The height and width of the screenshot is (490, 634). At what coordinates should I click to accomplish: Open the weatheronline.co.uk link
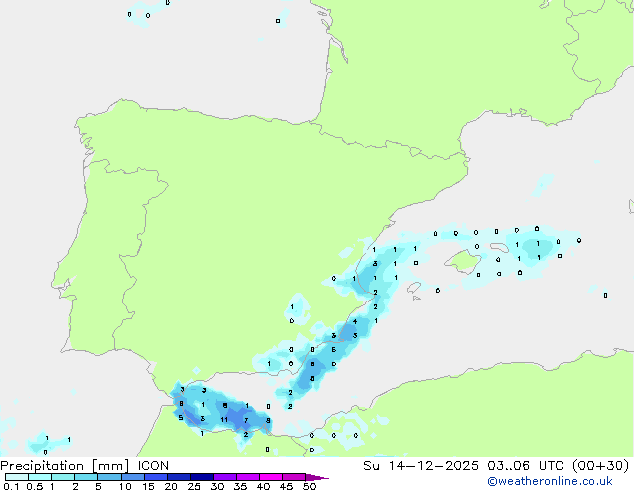point(550,481)
